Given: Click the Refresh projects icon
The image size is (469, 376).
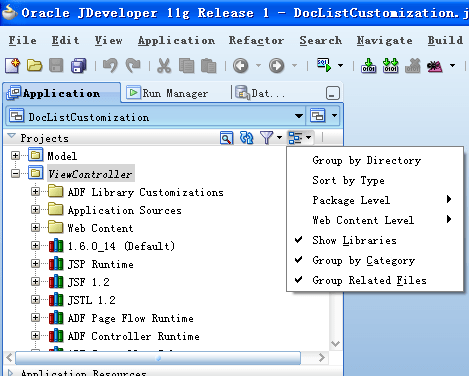Looking at the screenshot, I should click(247, 138).
